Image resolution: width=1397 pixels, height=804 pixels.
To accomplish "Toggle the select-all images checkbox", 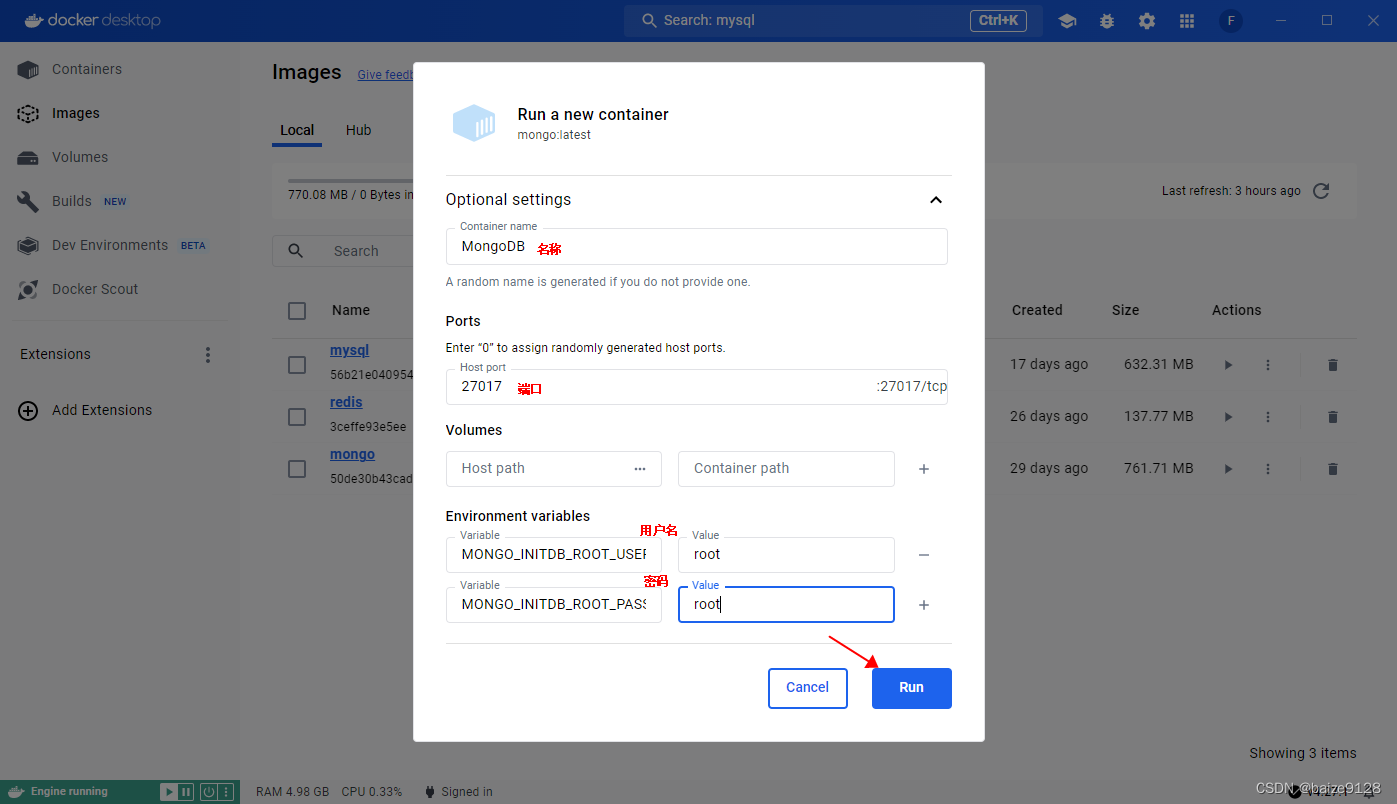I will click(297, 311).
